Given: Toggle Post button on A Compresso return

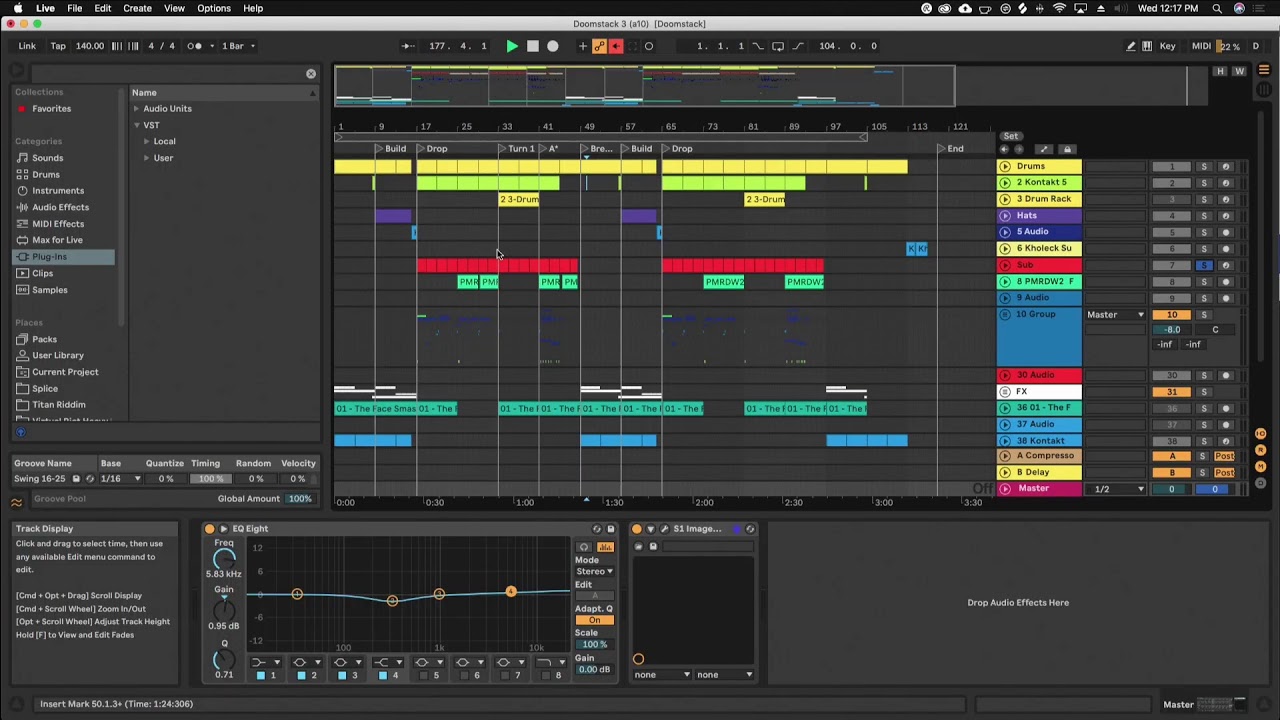Looking at the screenshot, I should 1224,456.
